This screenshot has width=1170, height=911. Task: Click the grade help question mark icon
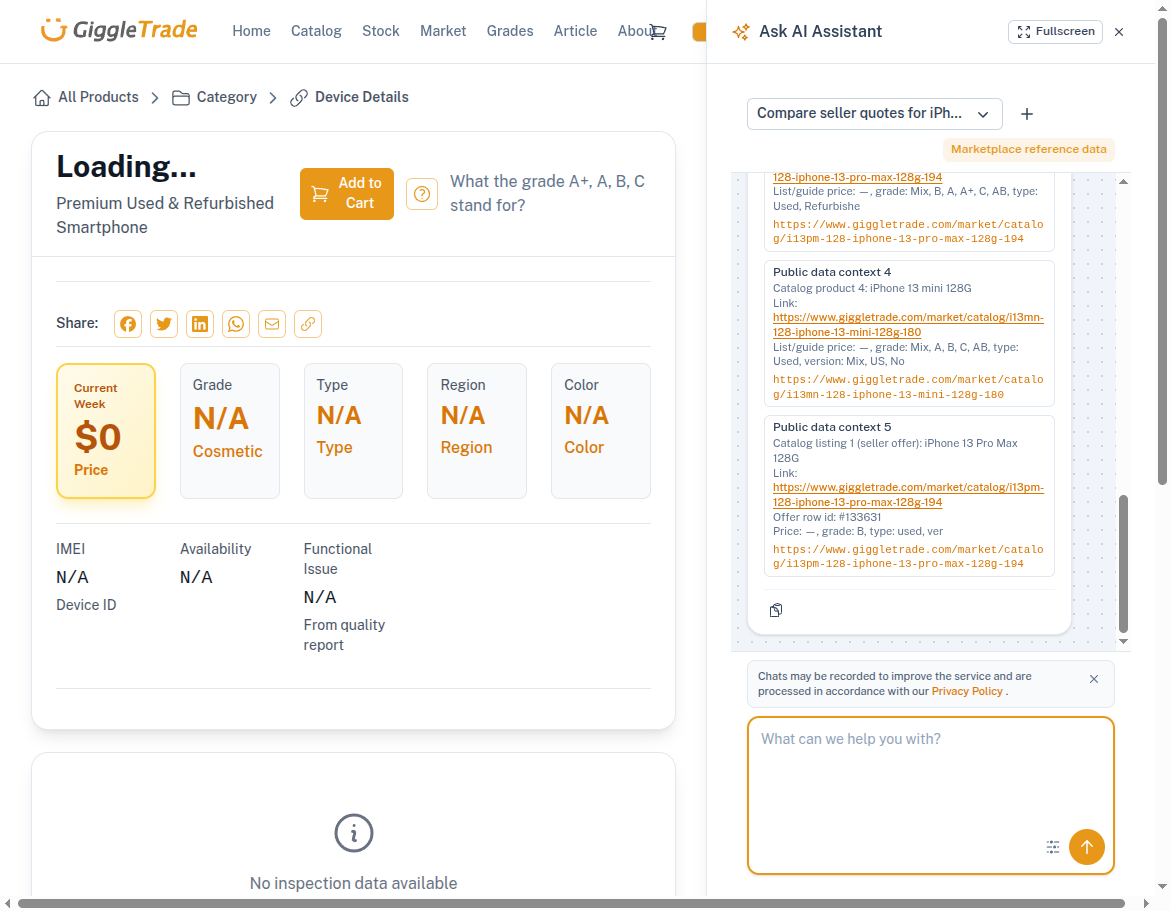pyautogui.click(x=422, y=194)
